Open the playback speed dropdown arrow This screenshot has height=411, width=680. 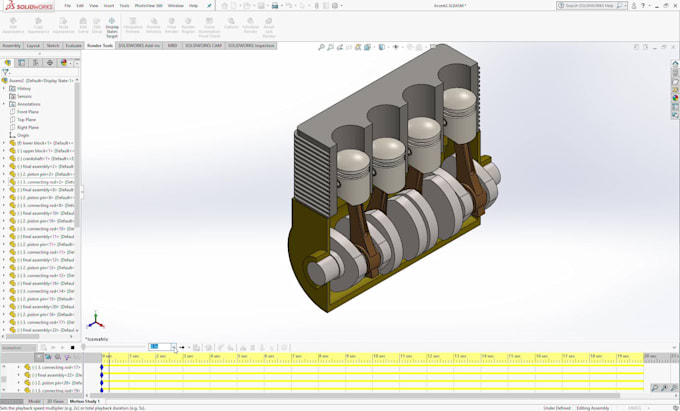coord(173,347)
